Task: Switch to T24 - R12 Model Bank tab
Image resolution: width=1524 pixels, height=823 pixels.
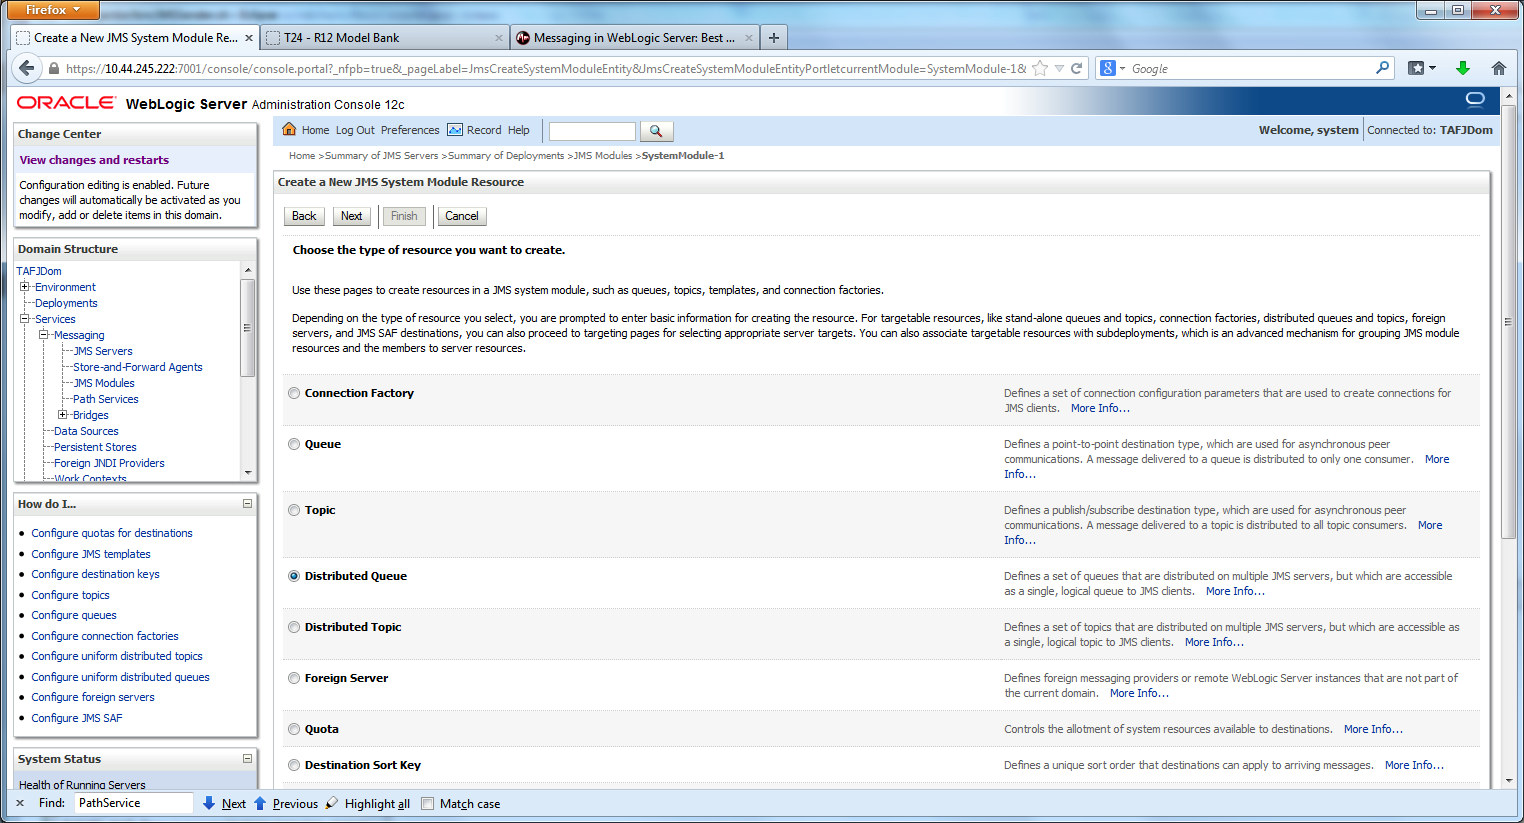Action: 383,38
